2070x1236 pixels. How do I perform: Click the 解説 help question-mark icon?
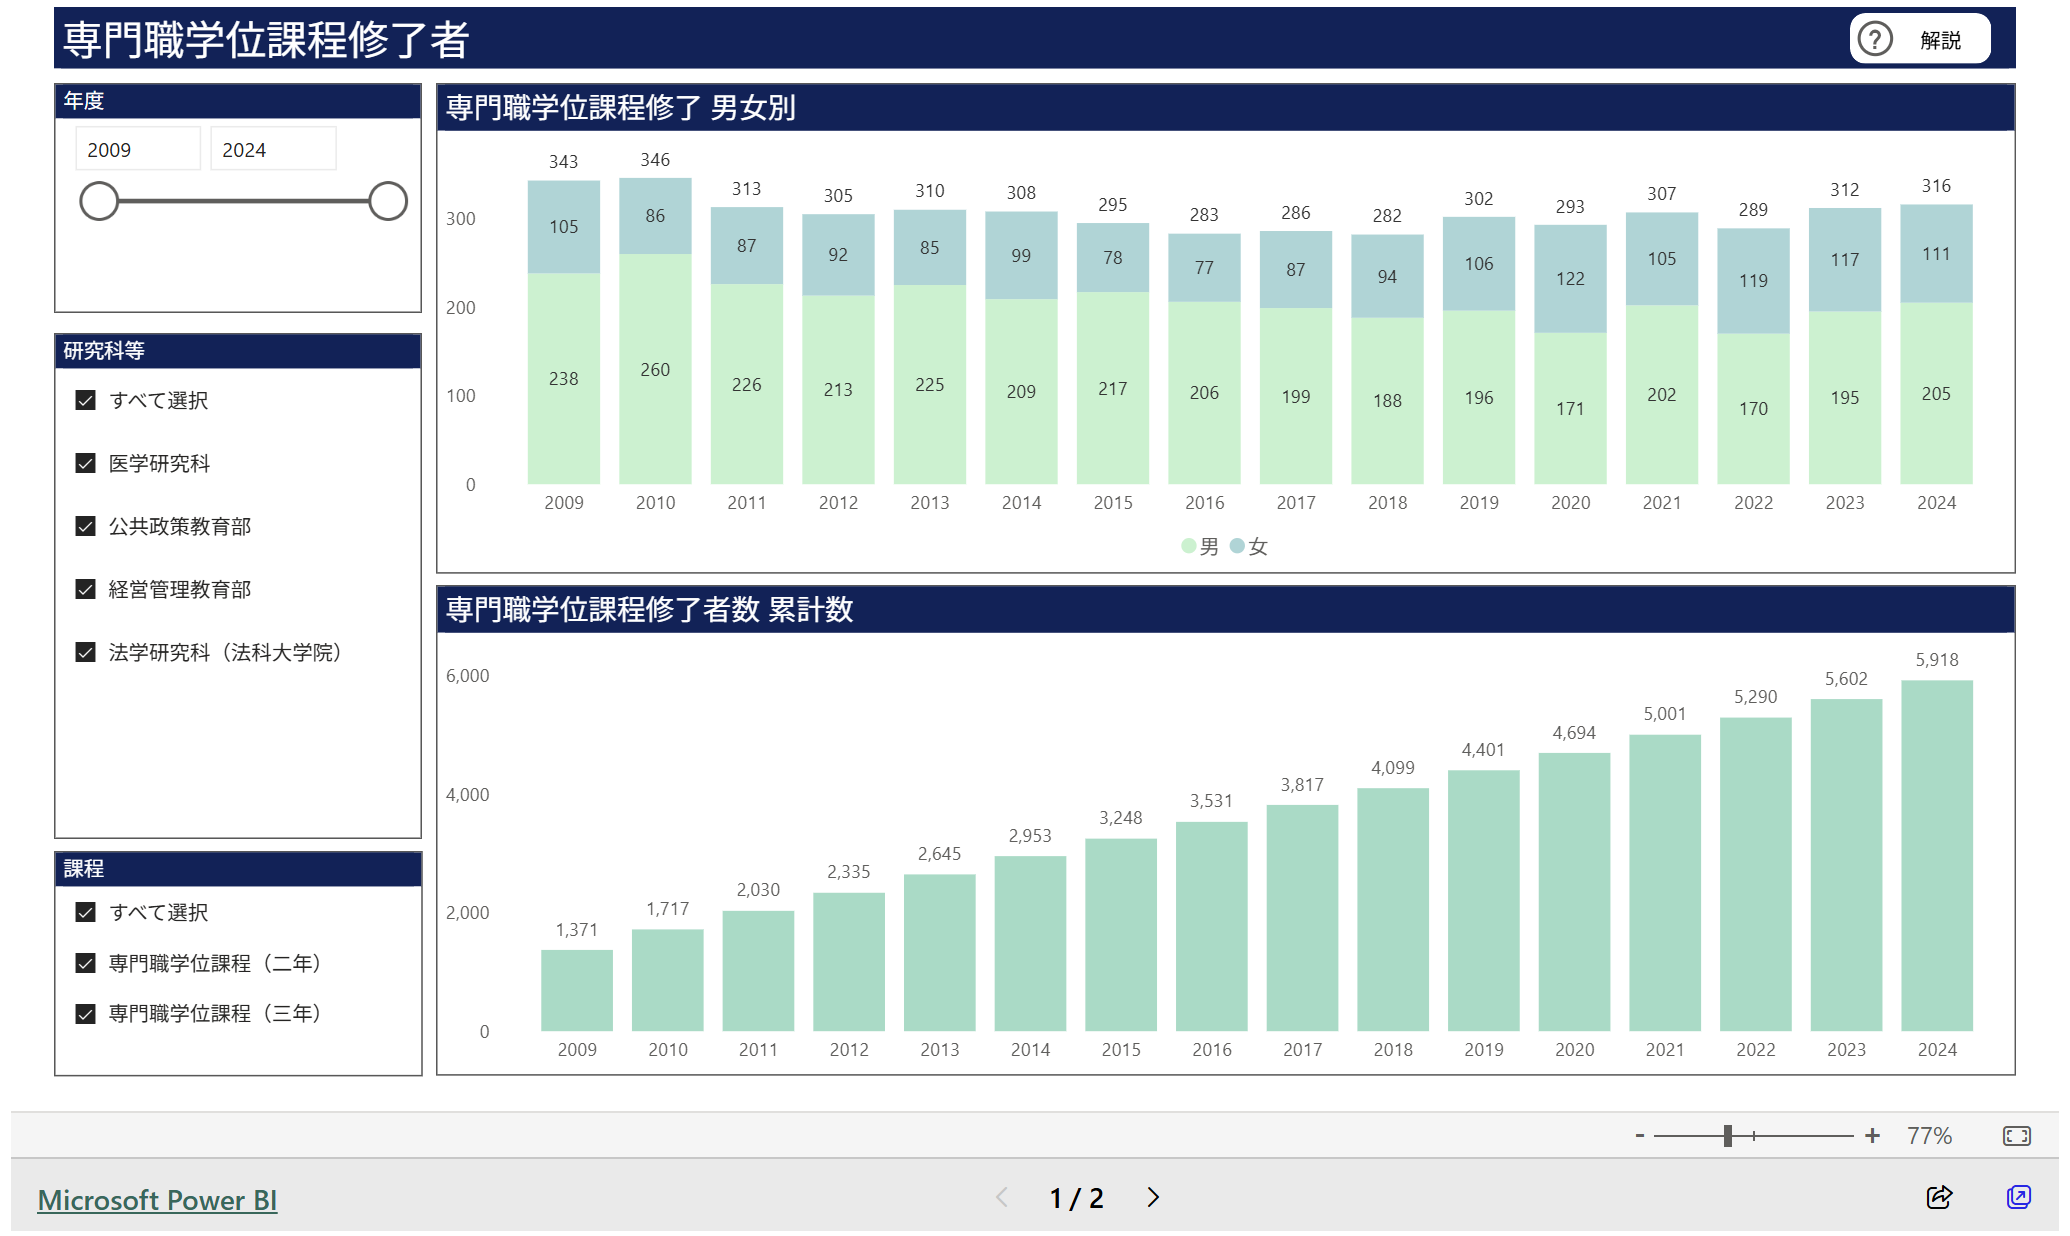click(1875, 39)
